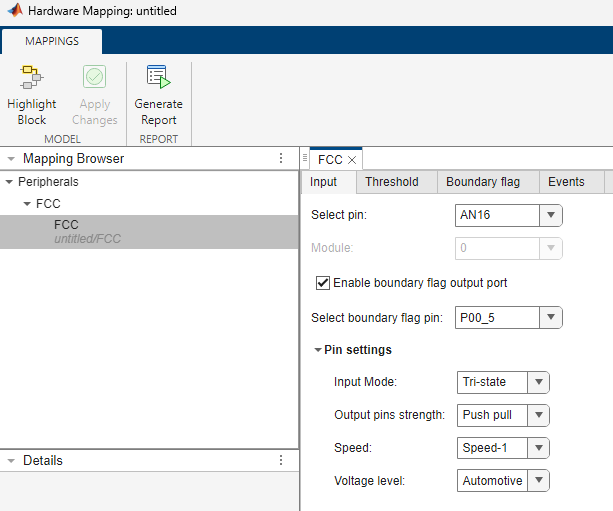Collapse the Pin settings section

pos(318,350)
